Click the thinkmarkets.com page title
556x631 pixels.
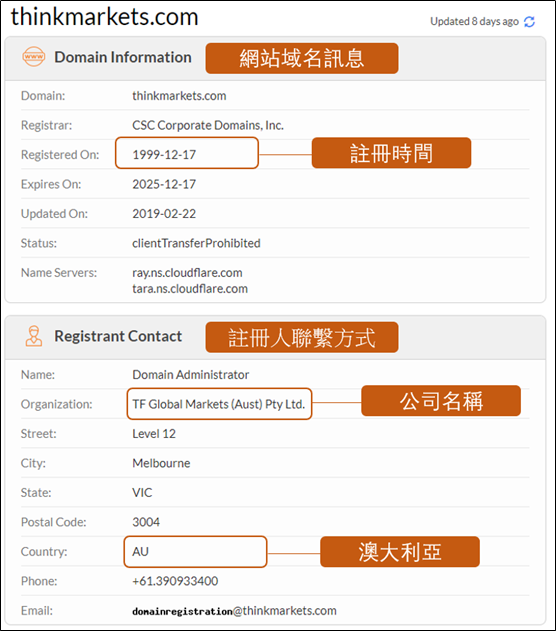(105, 17)
